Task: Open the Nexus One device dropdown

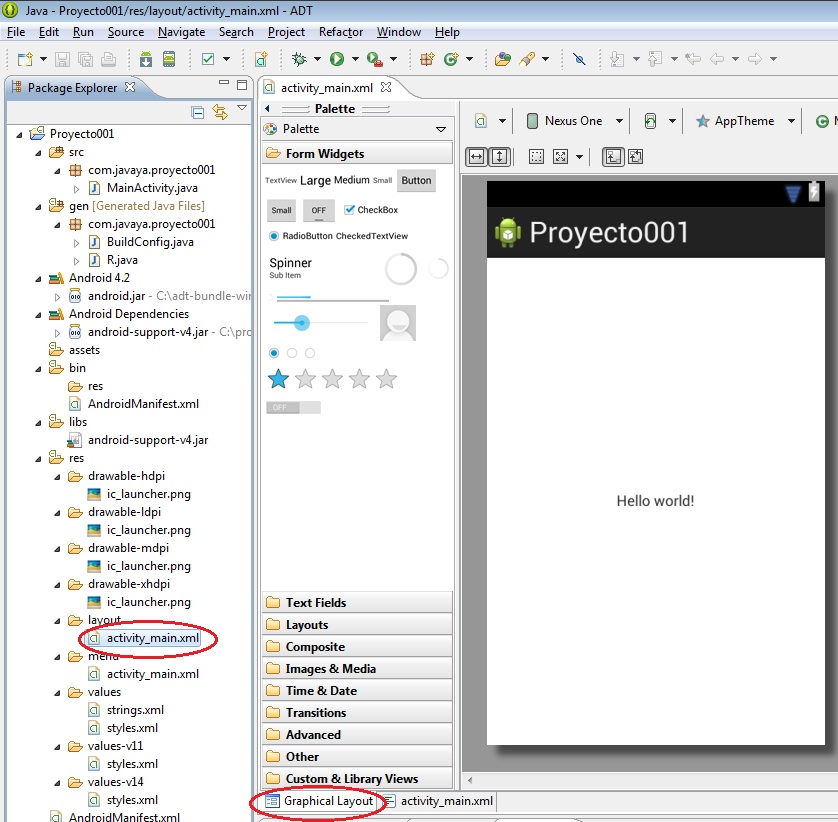Action: (x=619, y=121)
